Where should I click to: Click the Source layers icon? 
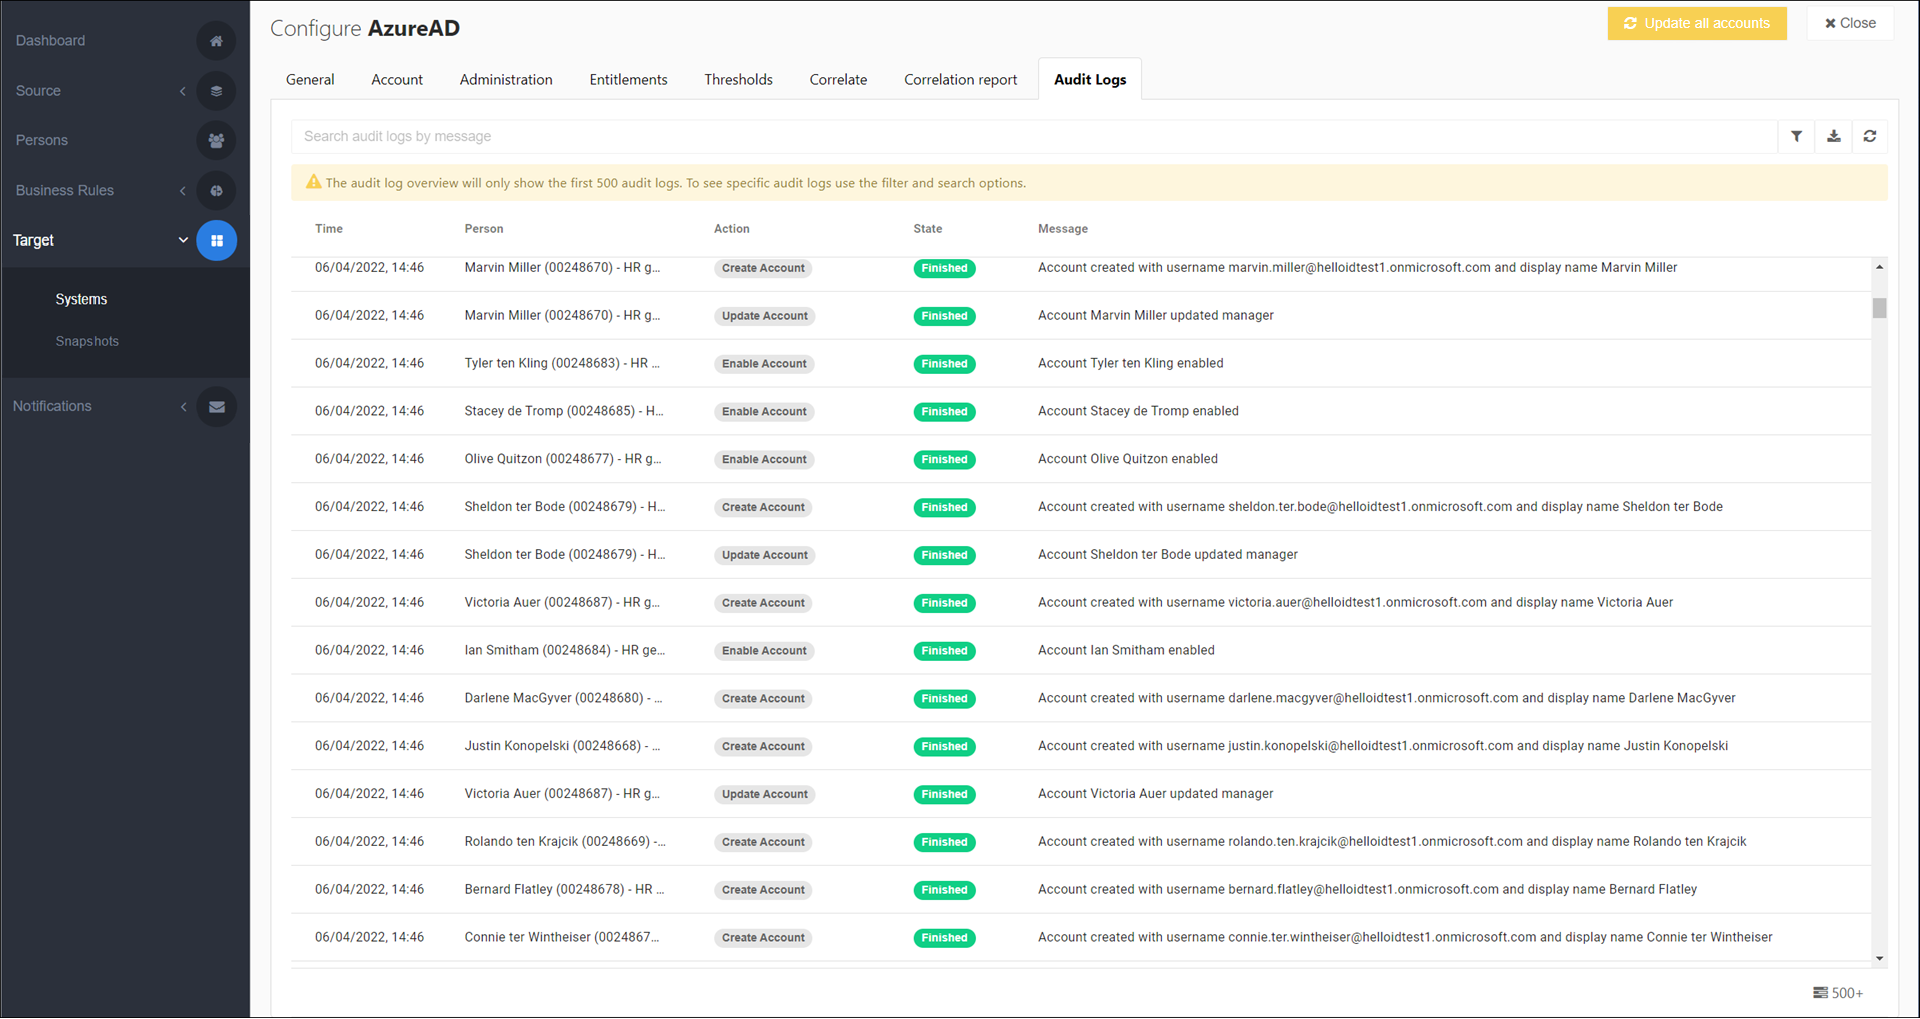(216, 91)
